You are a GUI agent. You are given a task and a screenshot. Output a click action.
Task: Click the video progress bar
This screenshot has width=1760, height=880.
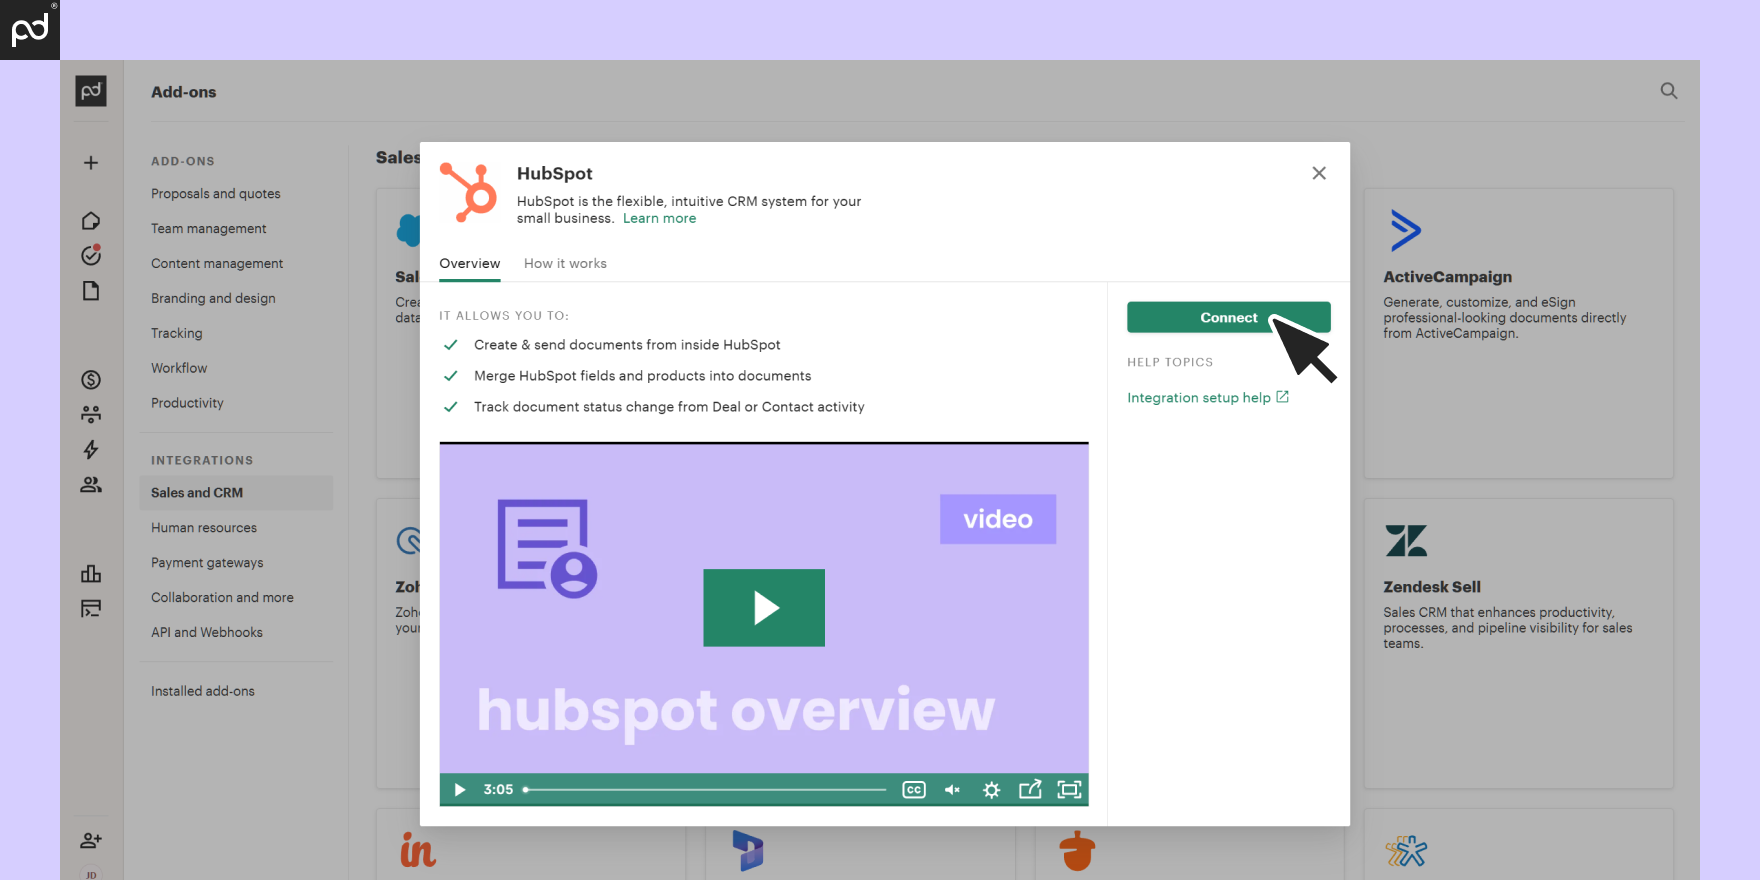(705, 790)
